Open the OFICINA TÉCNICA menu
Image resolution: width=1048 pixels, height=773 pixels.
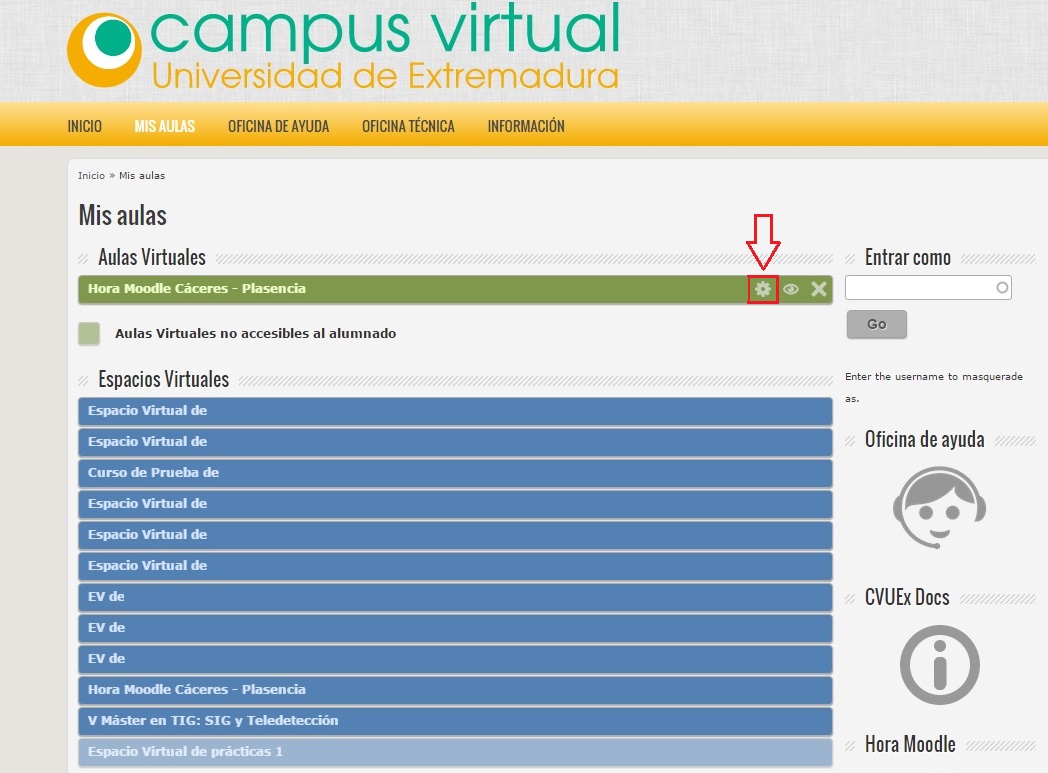(408, 126)
